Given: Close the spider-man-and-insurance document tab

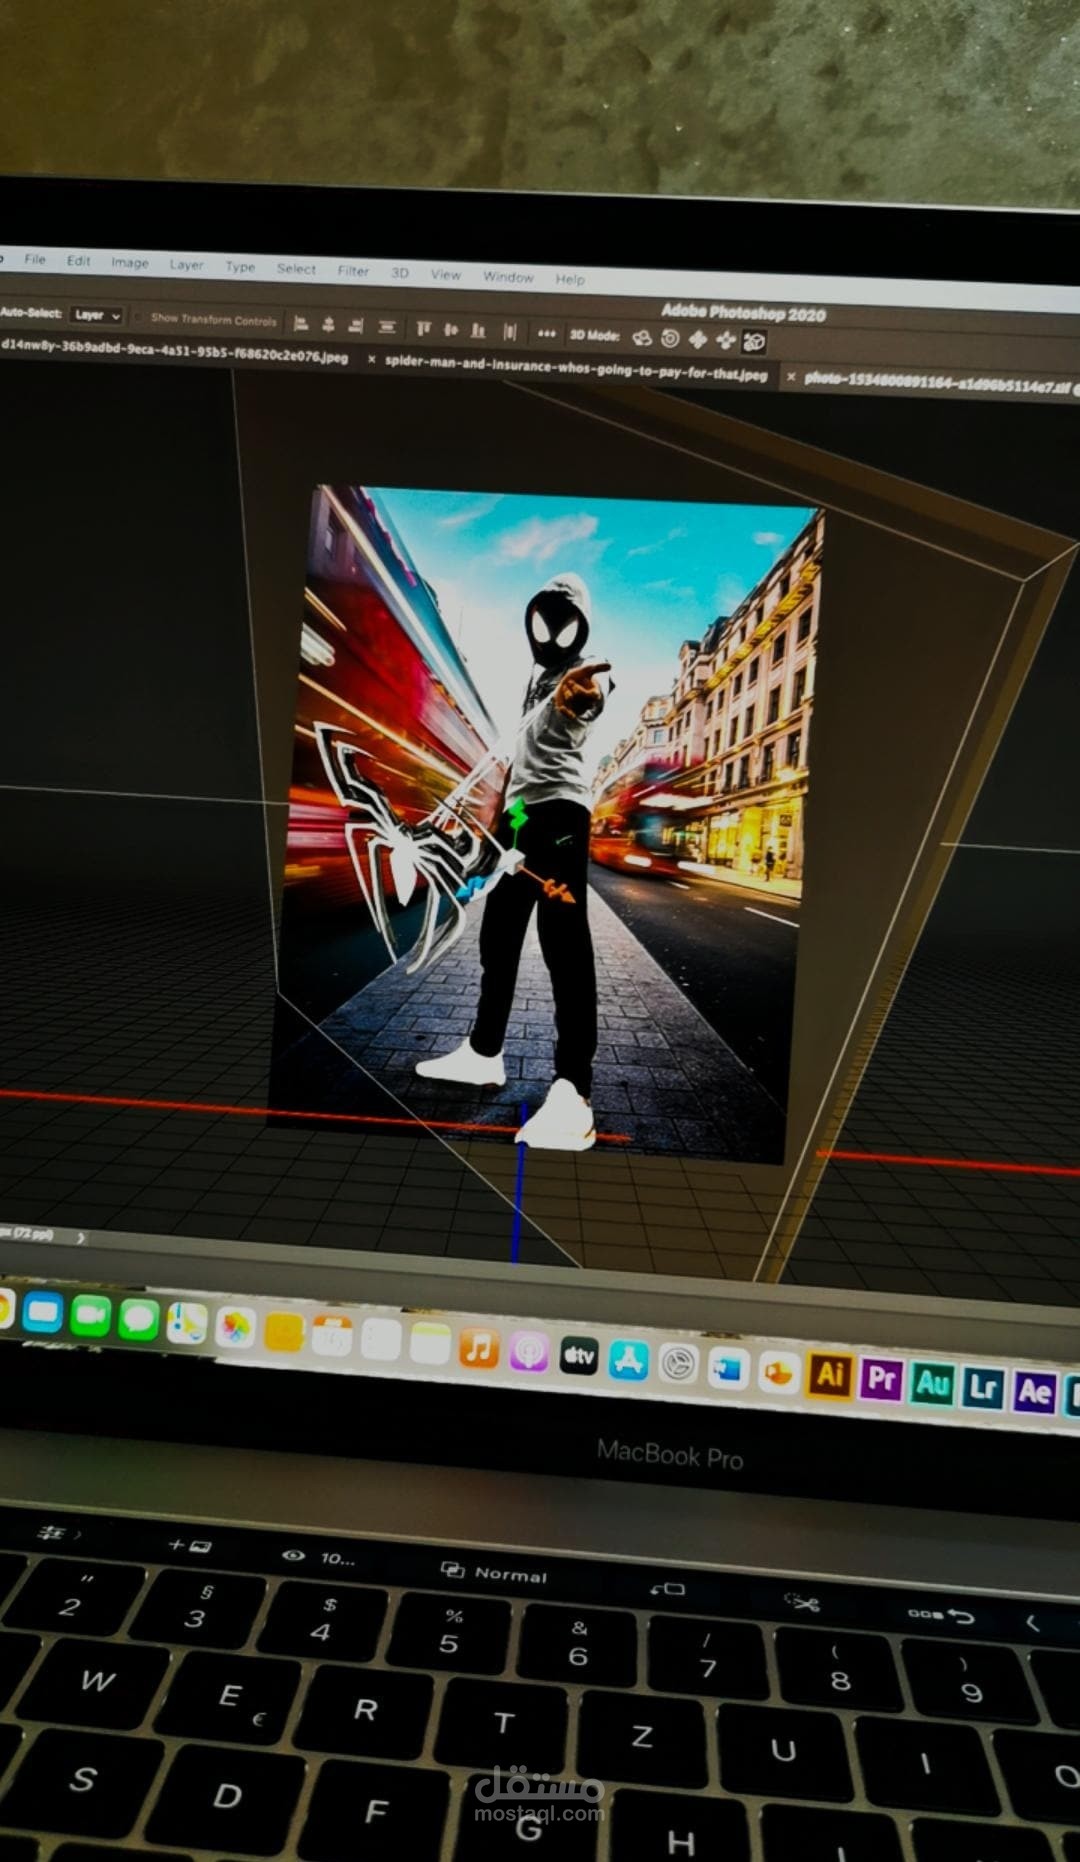Looking at the screenshot, I should (372, 359).
